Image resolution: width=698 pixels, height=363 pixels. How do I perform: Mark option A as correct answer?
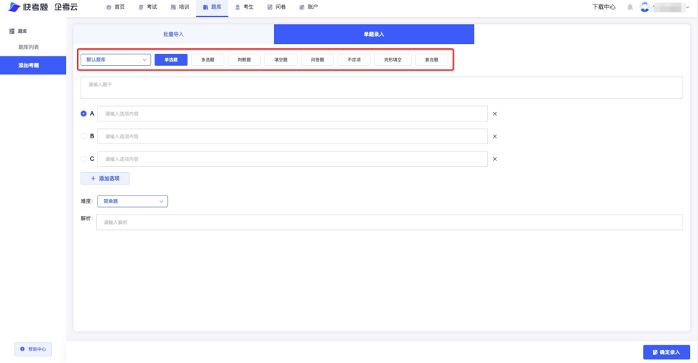(83, 114)
